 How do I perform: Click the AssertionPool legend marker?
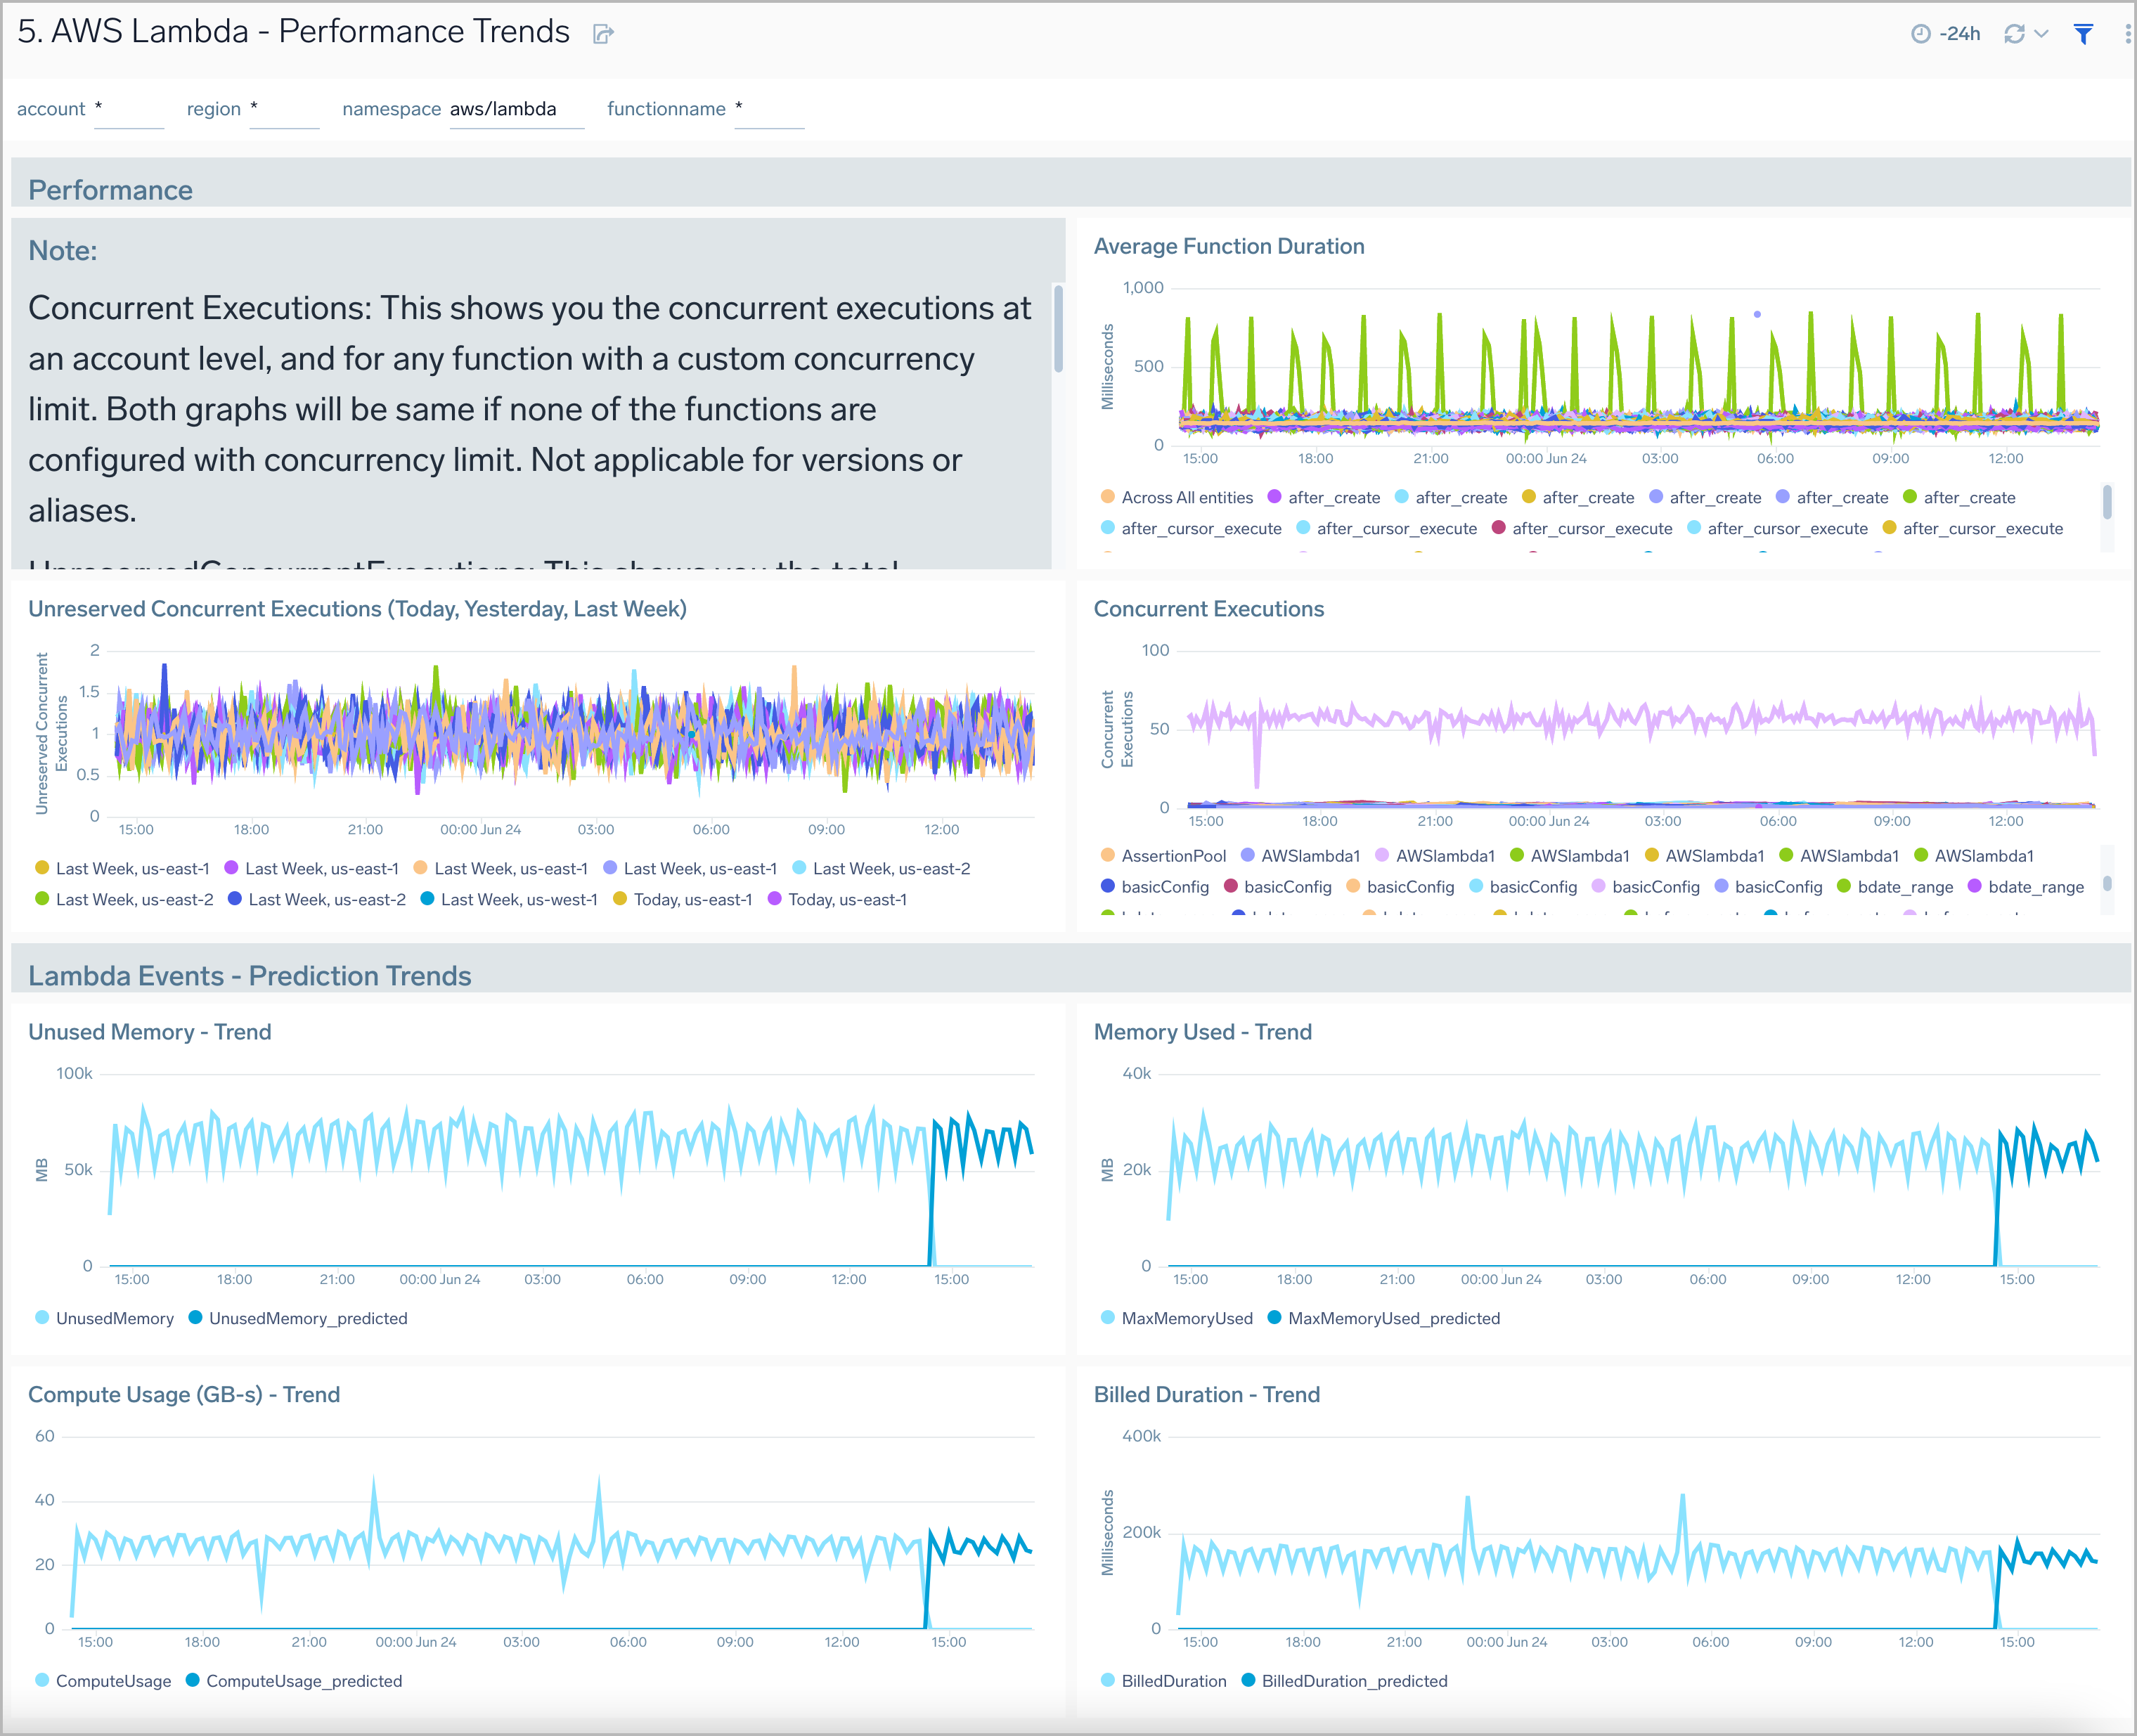pos(1107,855)
